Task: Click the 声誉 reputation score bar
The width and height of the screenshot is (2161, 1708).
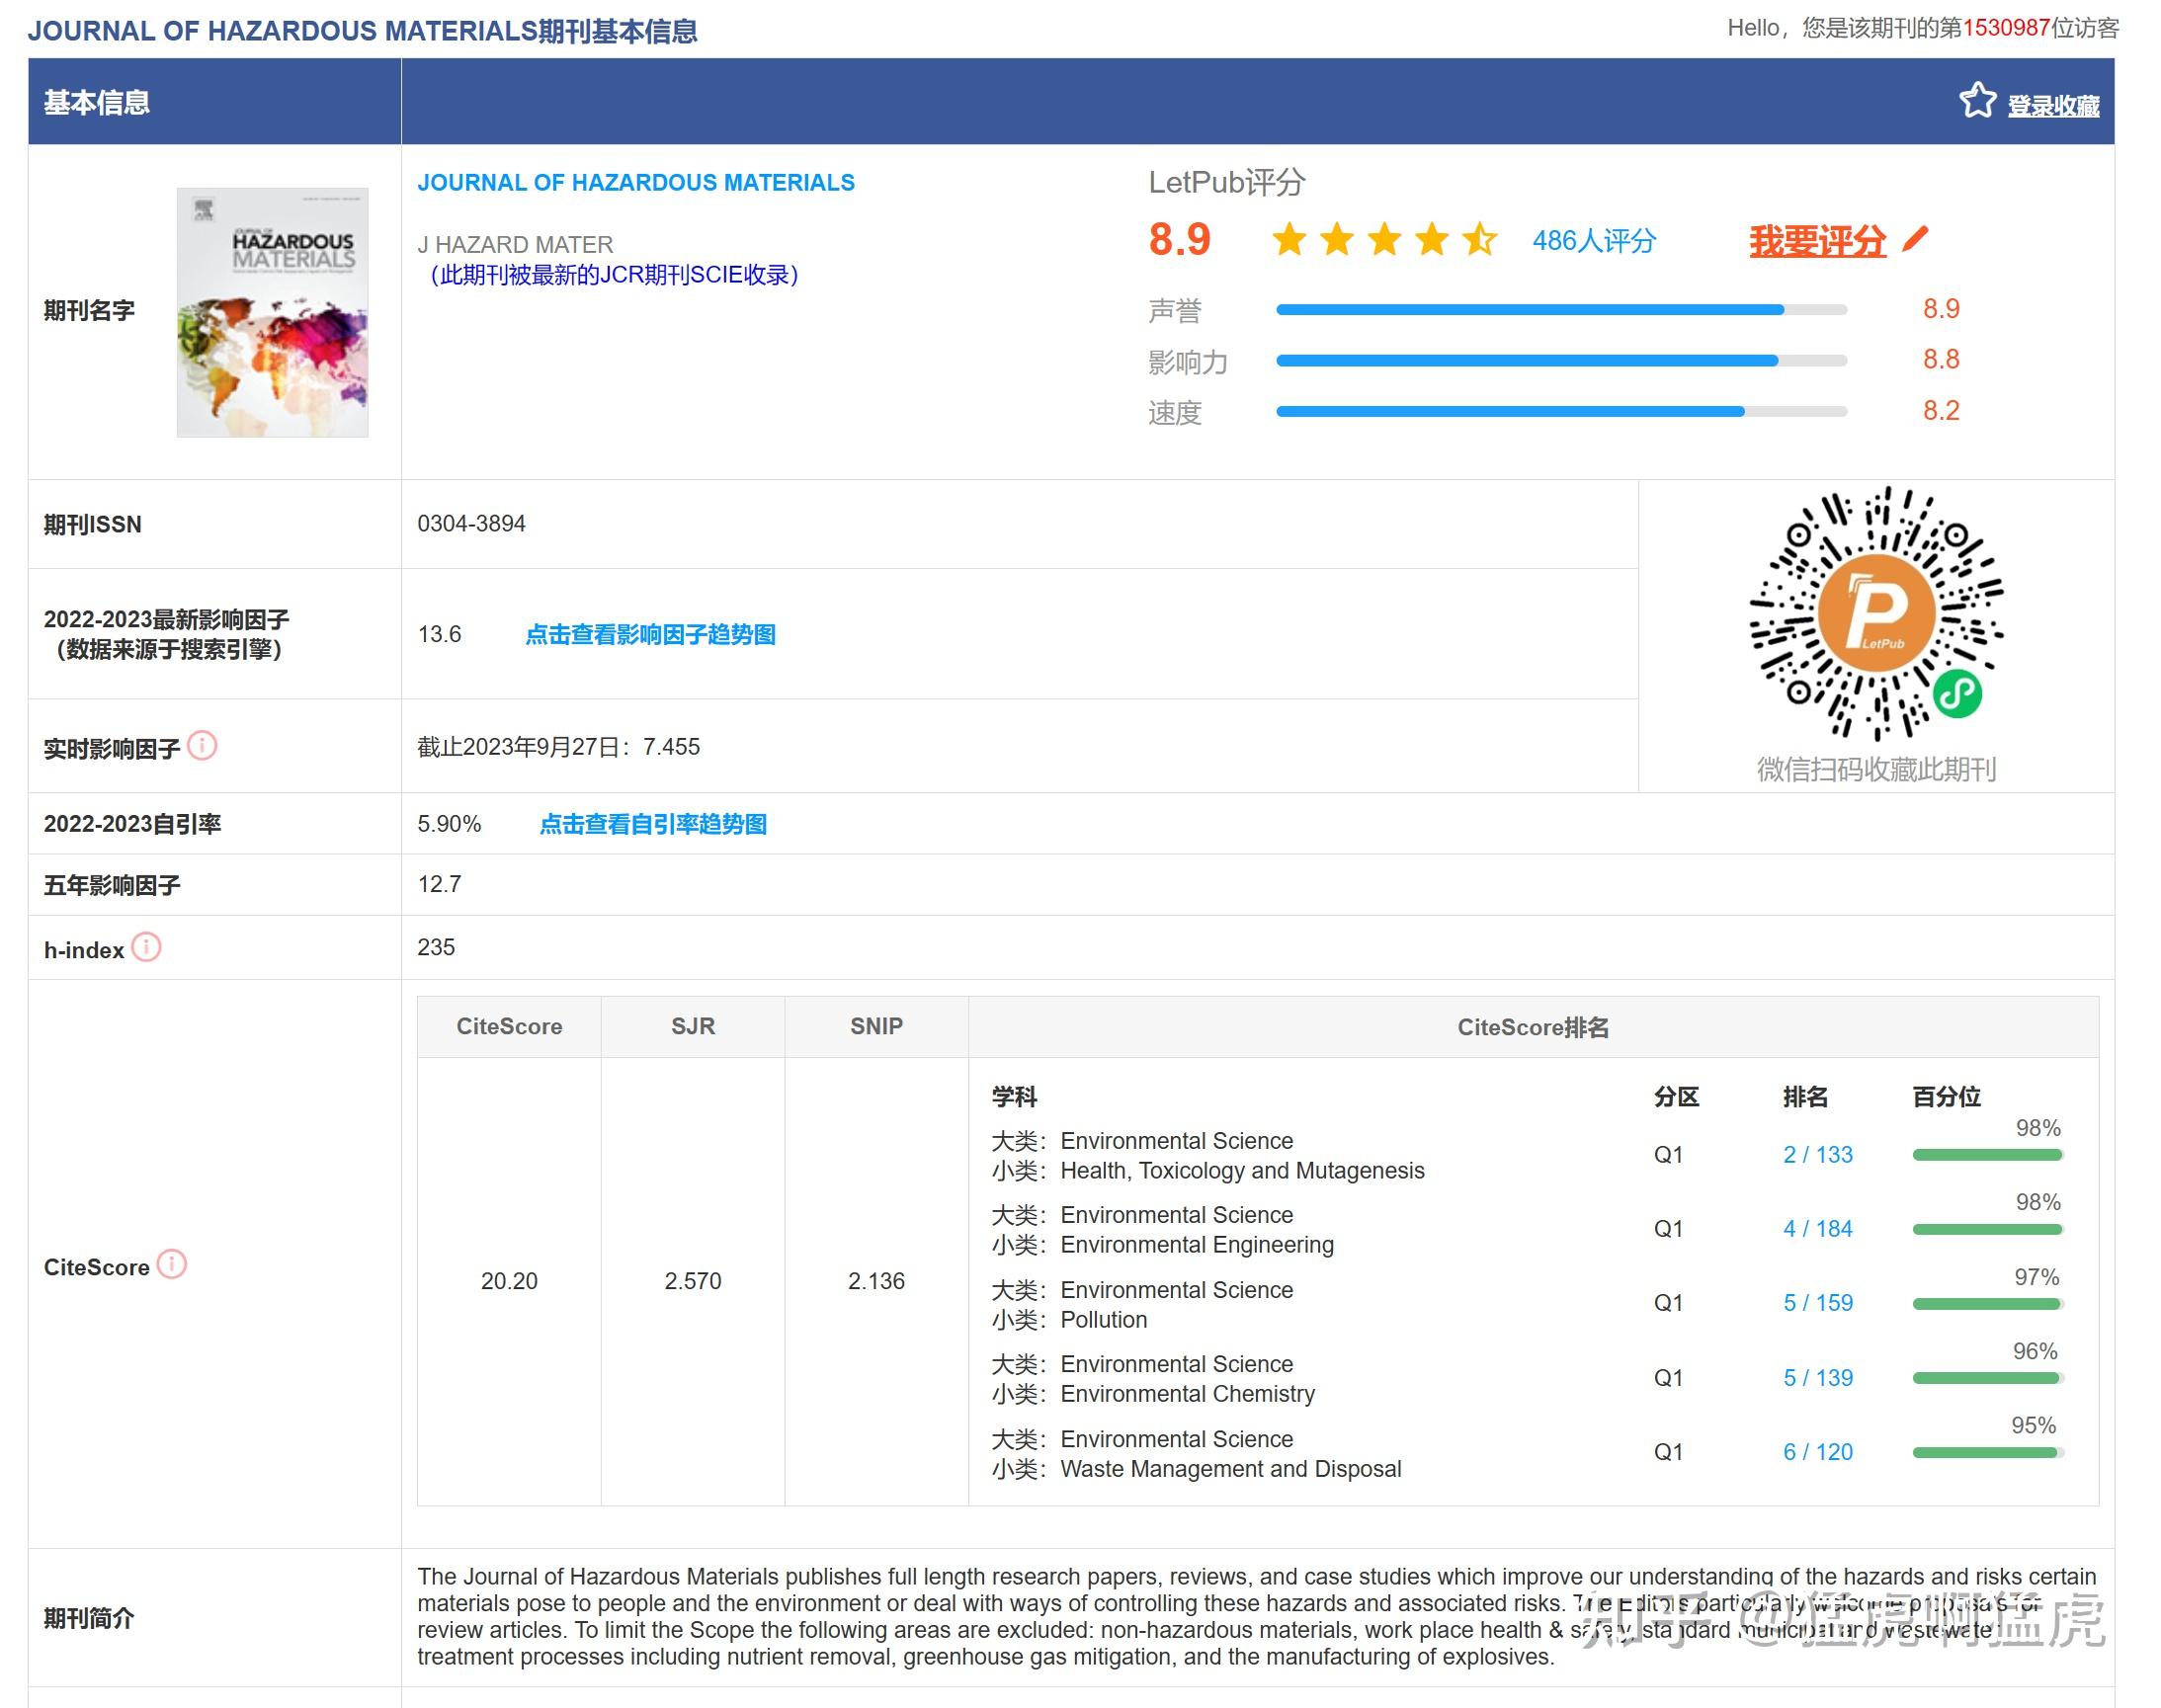Action: (1560, 310)
